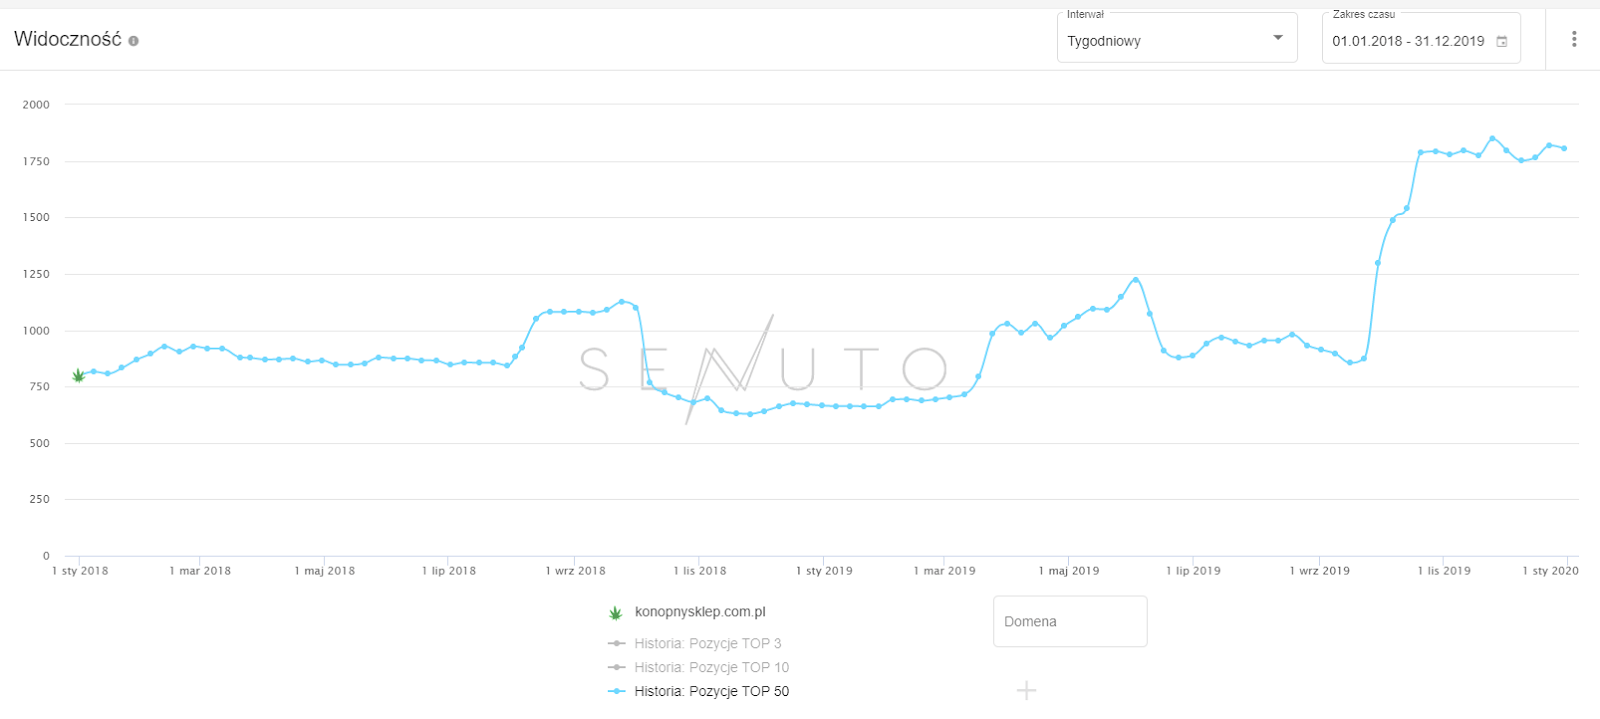Open the Zakres czasu date range picker

click(1421, 38)
